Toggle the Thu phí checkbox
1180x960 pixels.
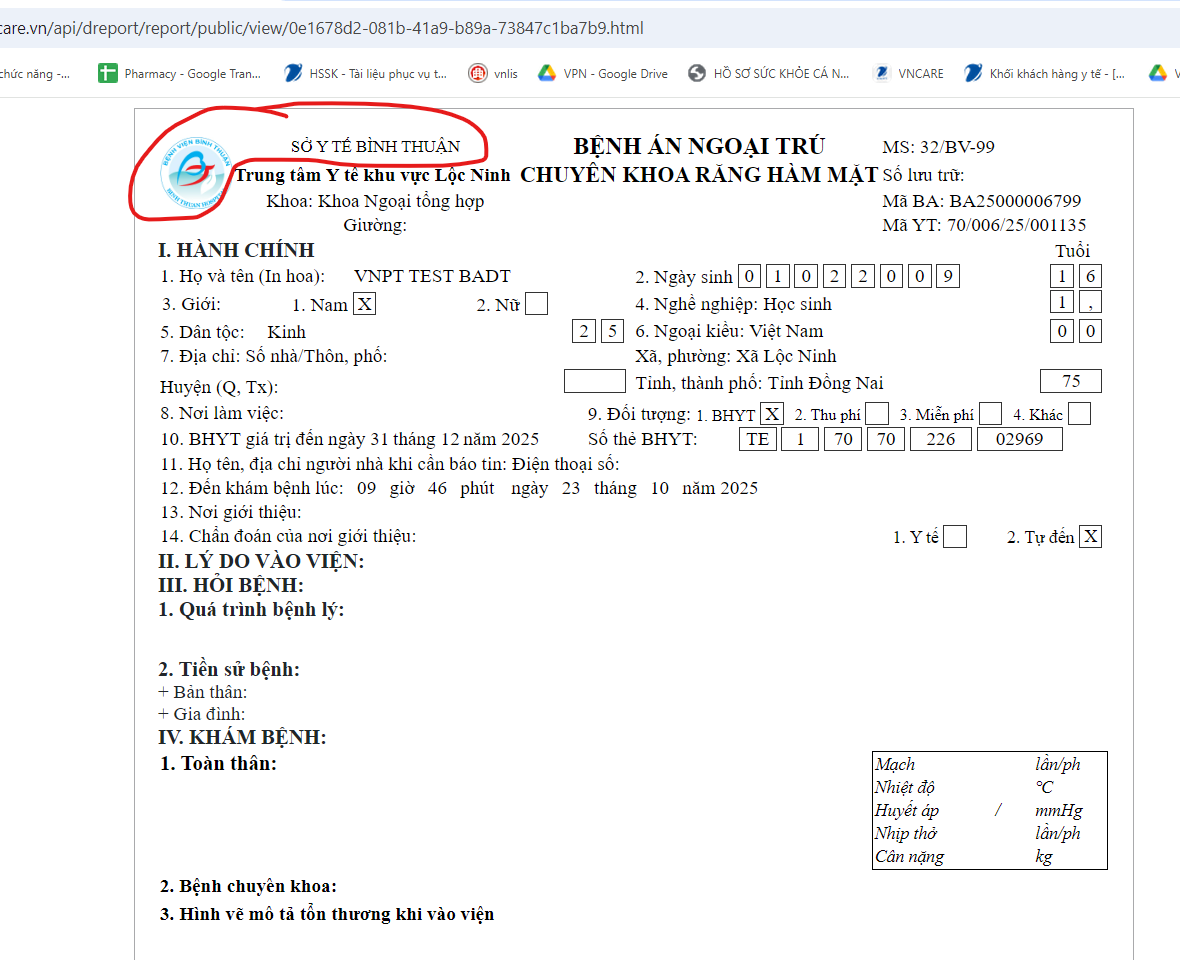click(x=877, y=414)
